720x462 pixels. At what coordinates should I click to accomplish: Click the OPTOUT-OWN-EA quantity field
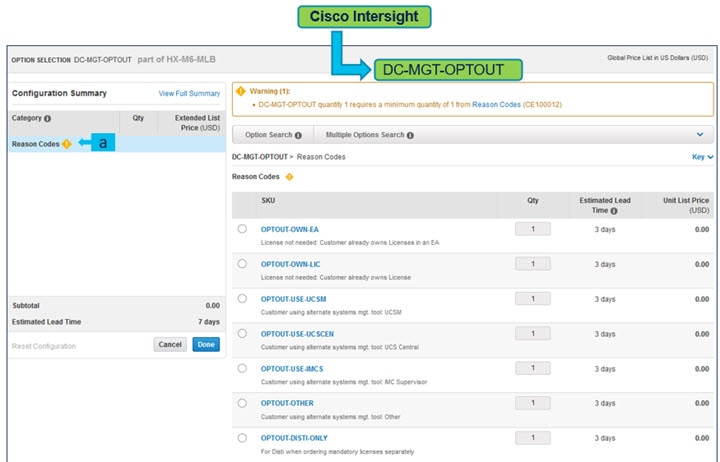pos(533,229)
